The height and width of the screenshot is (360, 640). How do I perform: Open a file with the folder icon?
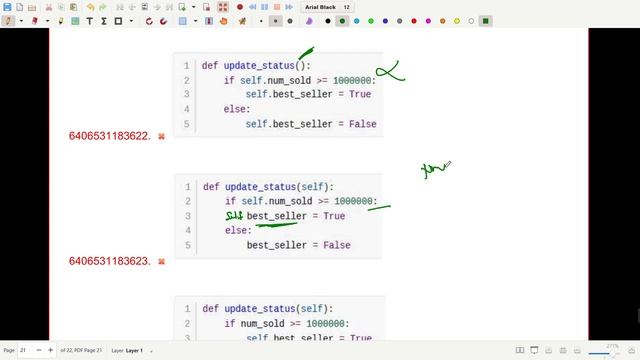[32, 7]
